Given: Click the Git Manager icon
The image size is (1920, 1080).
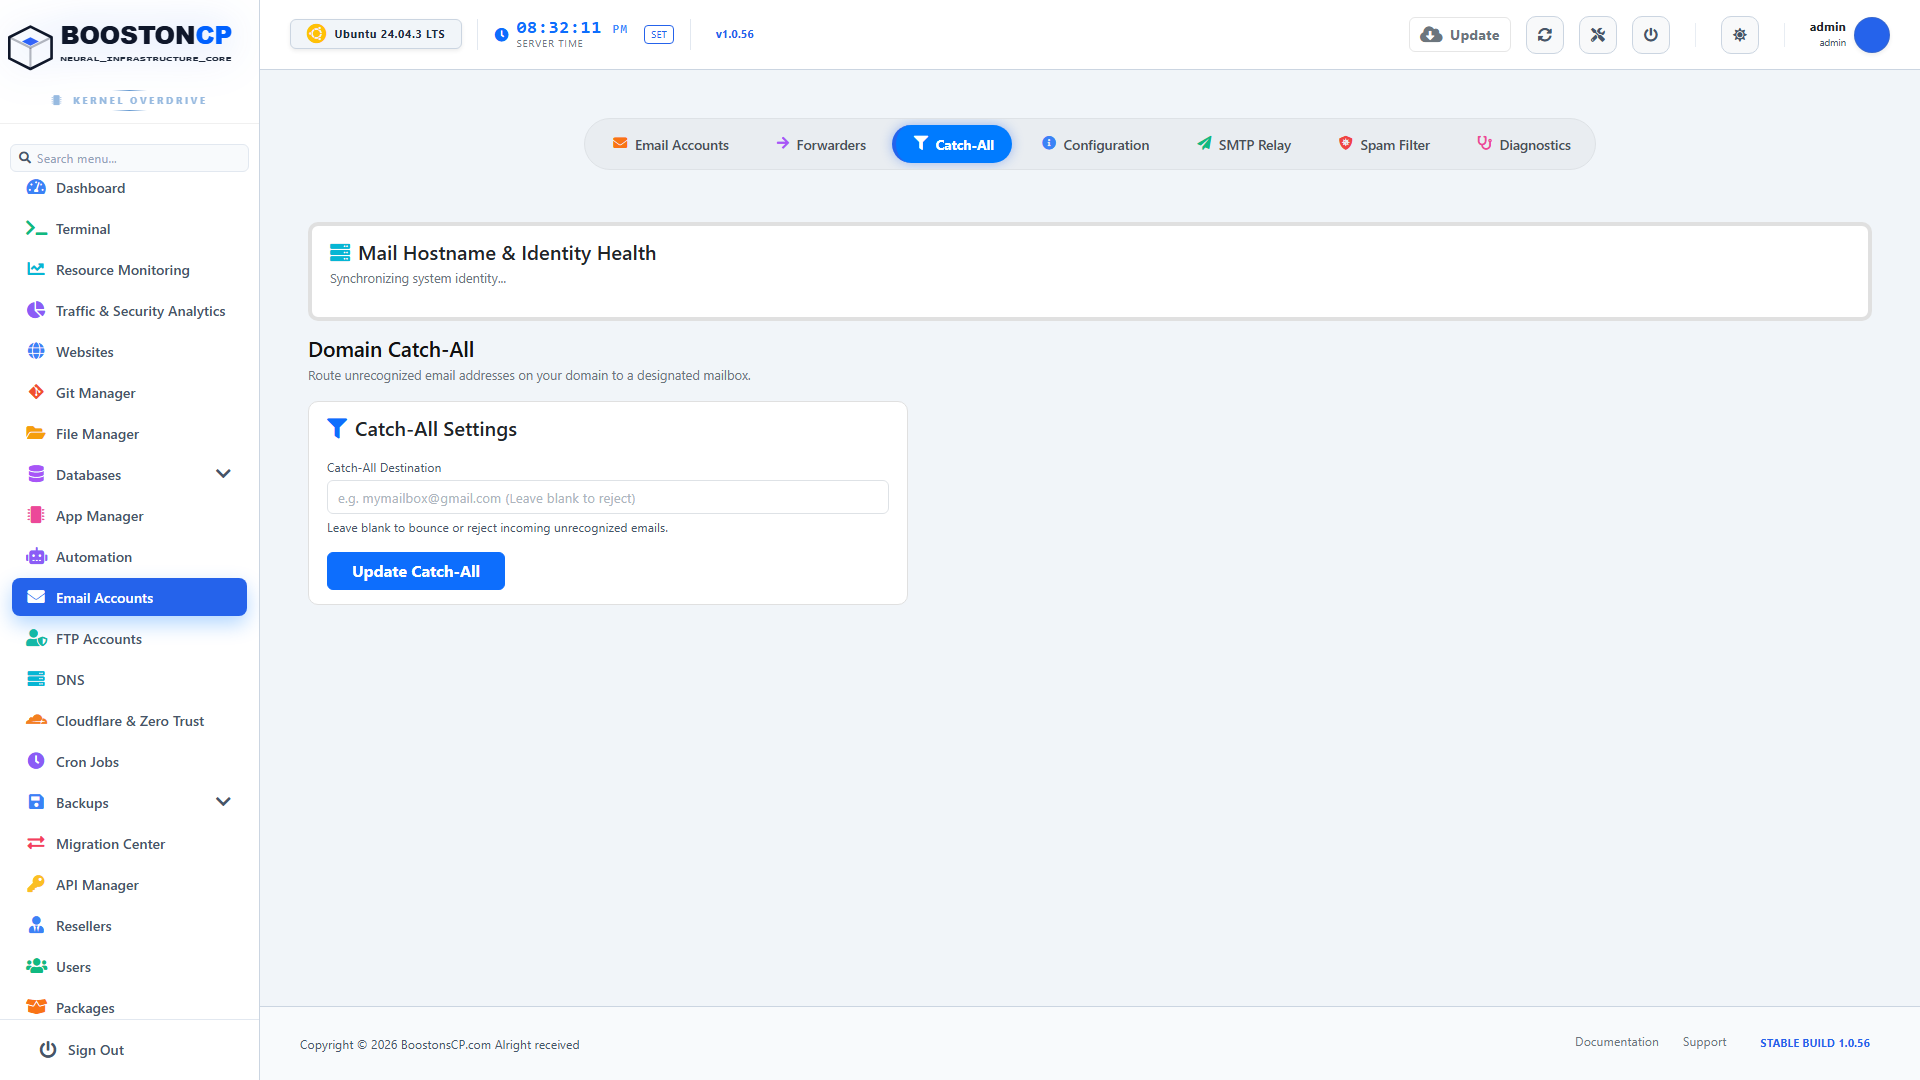Looking at the screenshot, I should (36, 393).
